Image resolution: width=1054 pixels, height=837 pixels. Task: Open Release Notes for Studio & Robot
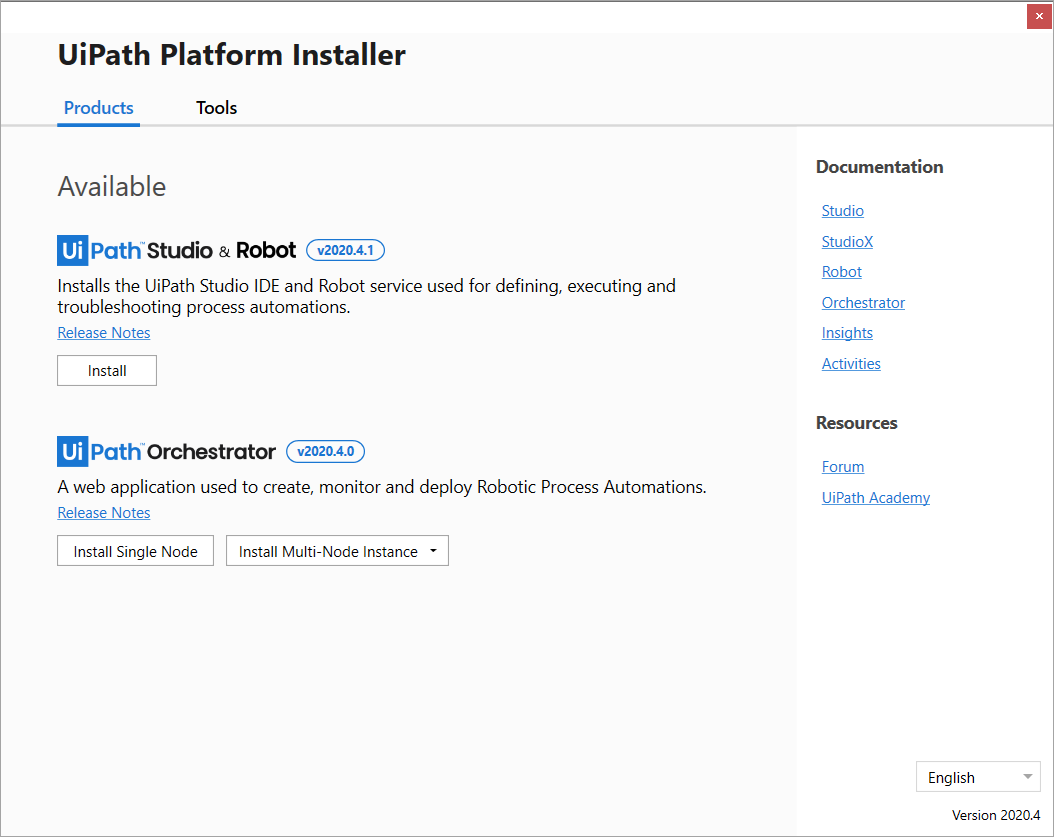coord(104,333)
